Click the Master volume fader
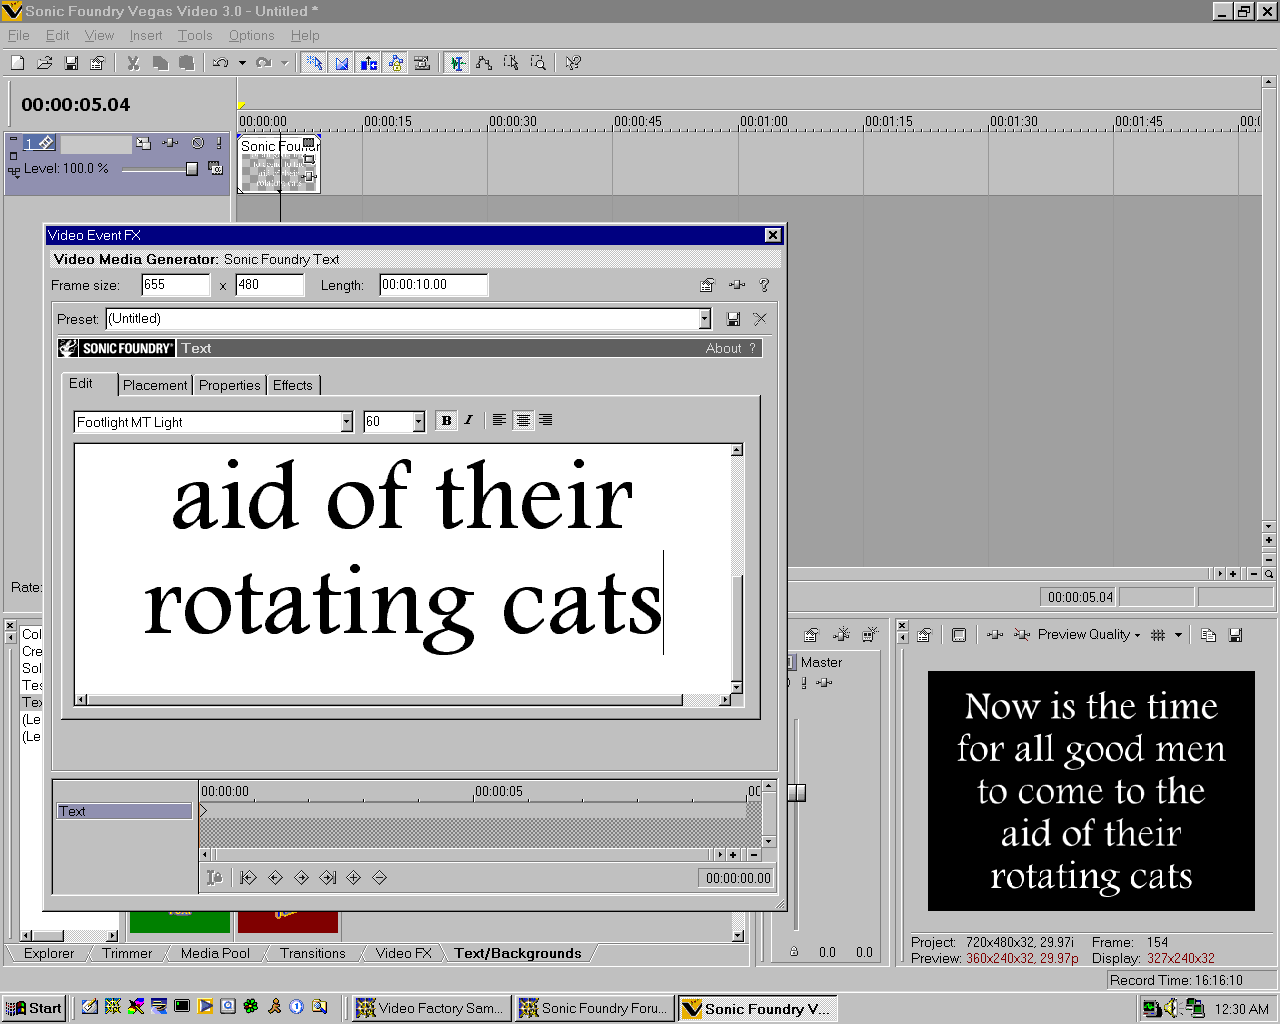Viewport: 1280px width, 1024px height. [797, 792]
